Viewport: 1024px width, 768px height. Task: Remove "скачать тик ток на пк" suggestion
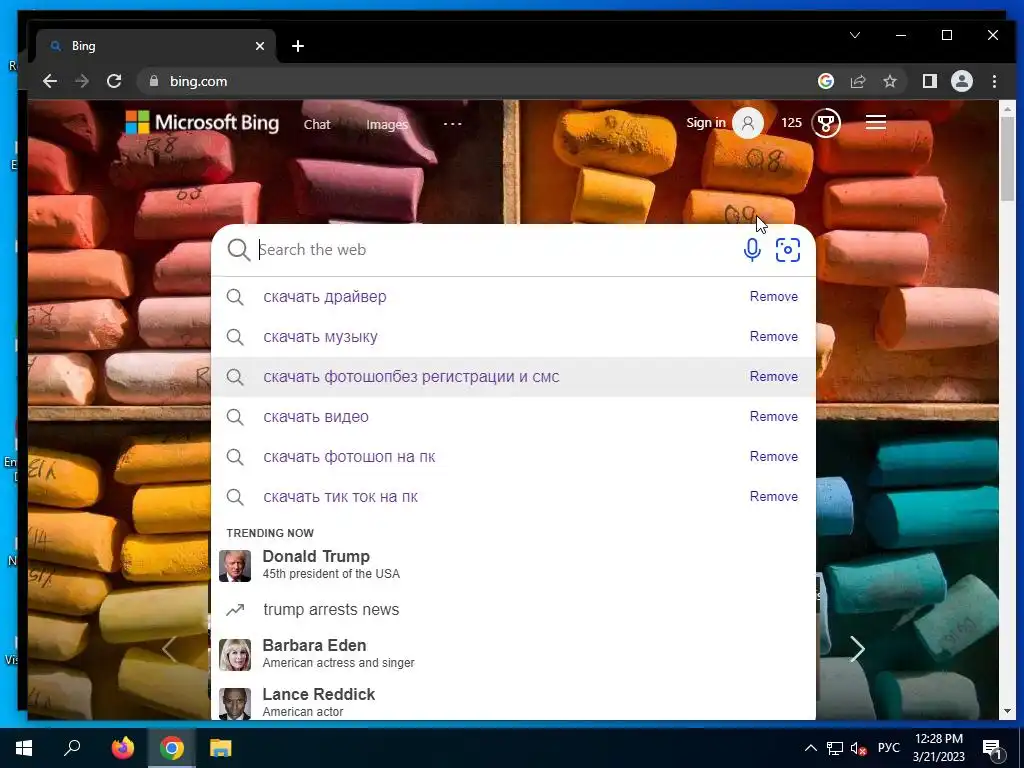[x=773, y=496]
